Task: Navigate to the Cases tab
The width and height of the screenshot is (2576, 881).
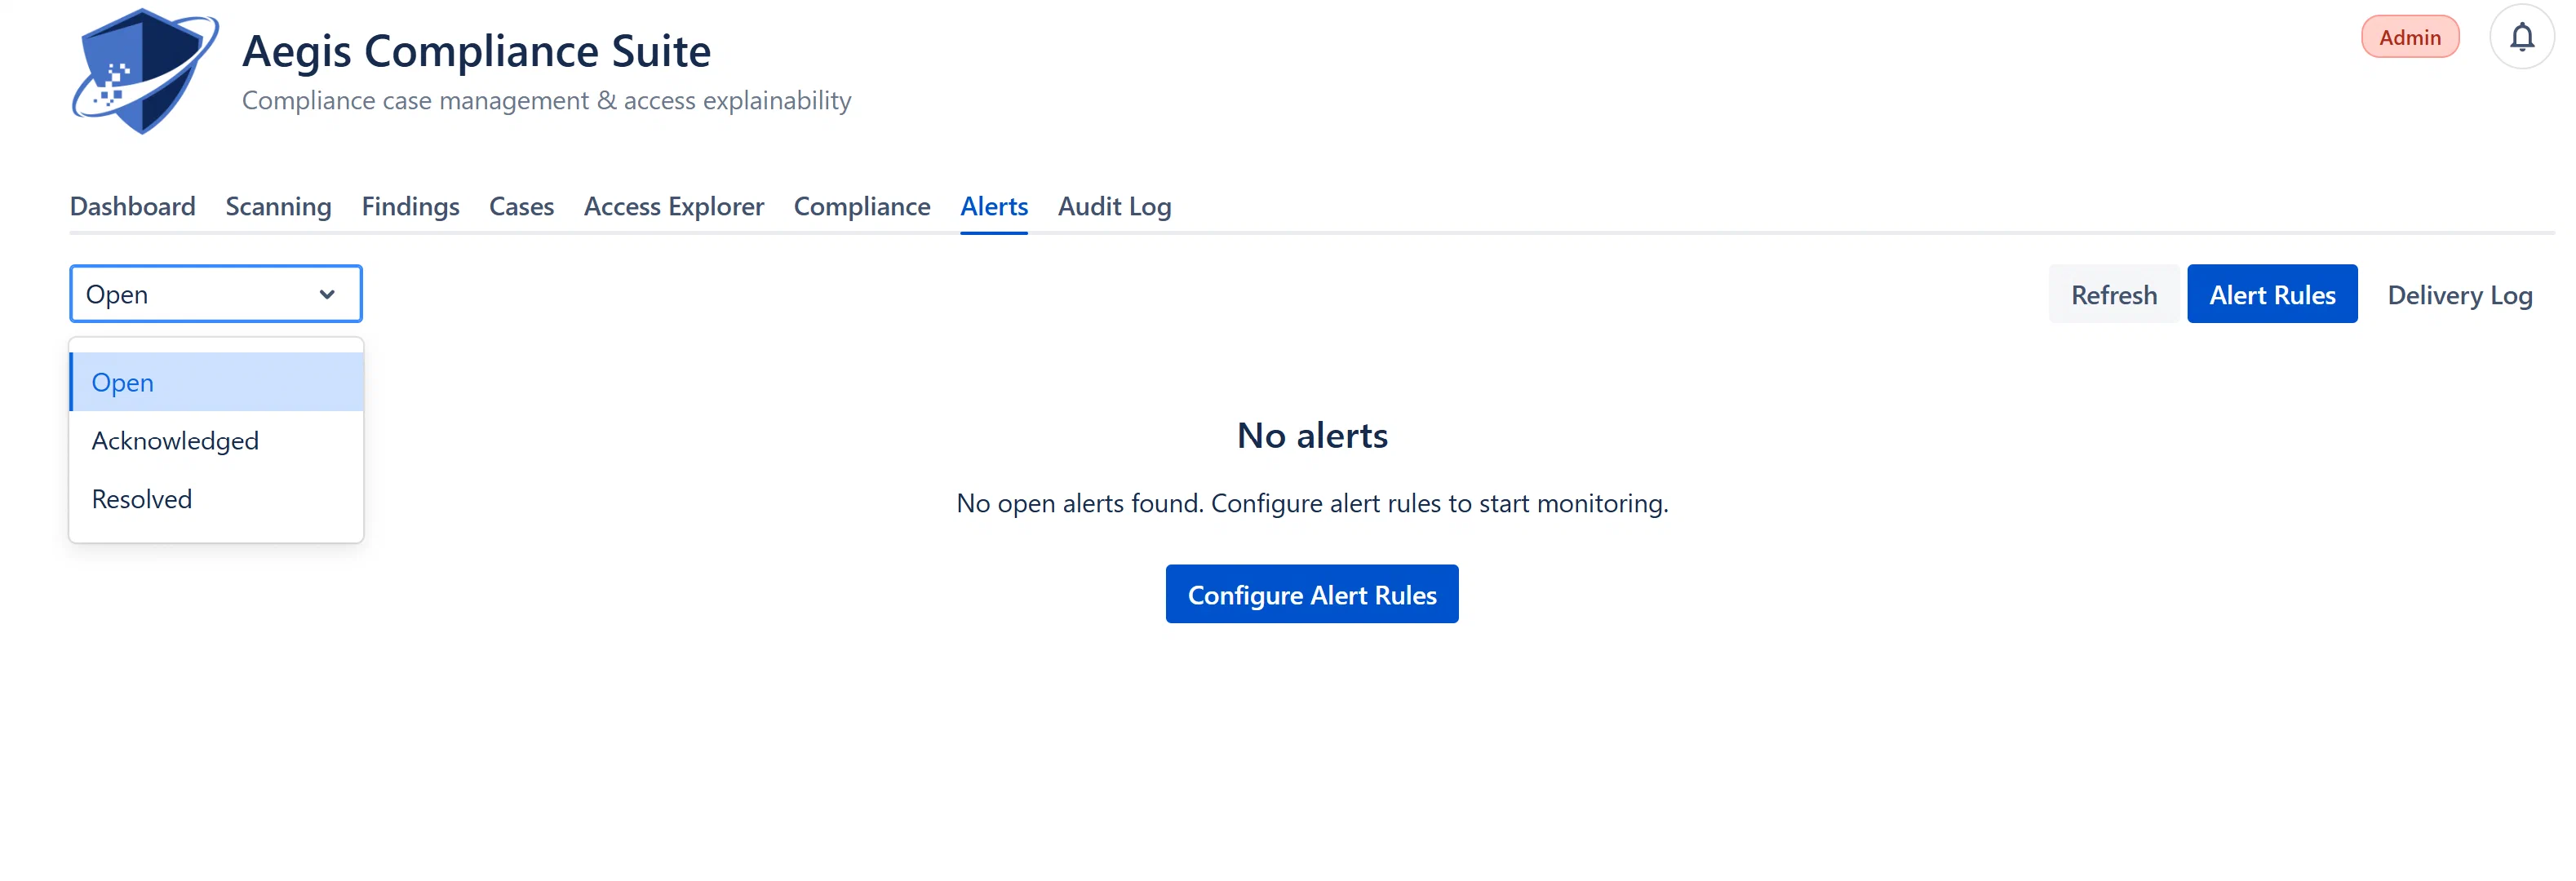Action: pyautogui.click(x=521, y=206)
